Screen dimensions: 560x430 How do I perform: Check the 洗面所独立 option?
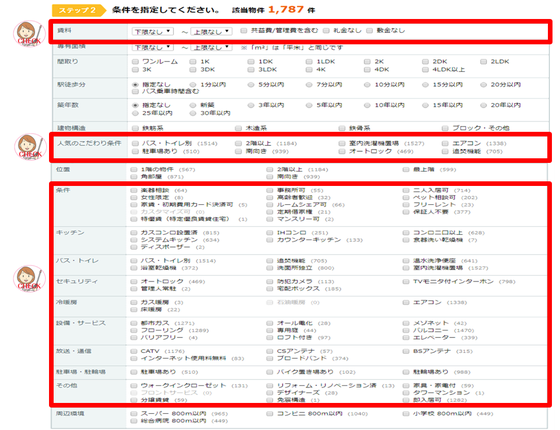[x=270, y=268]
